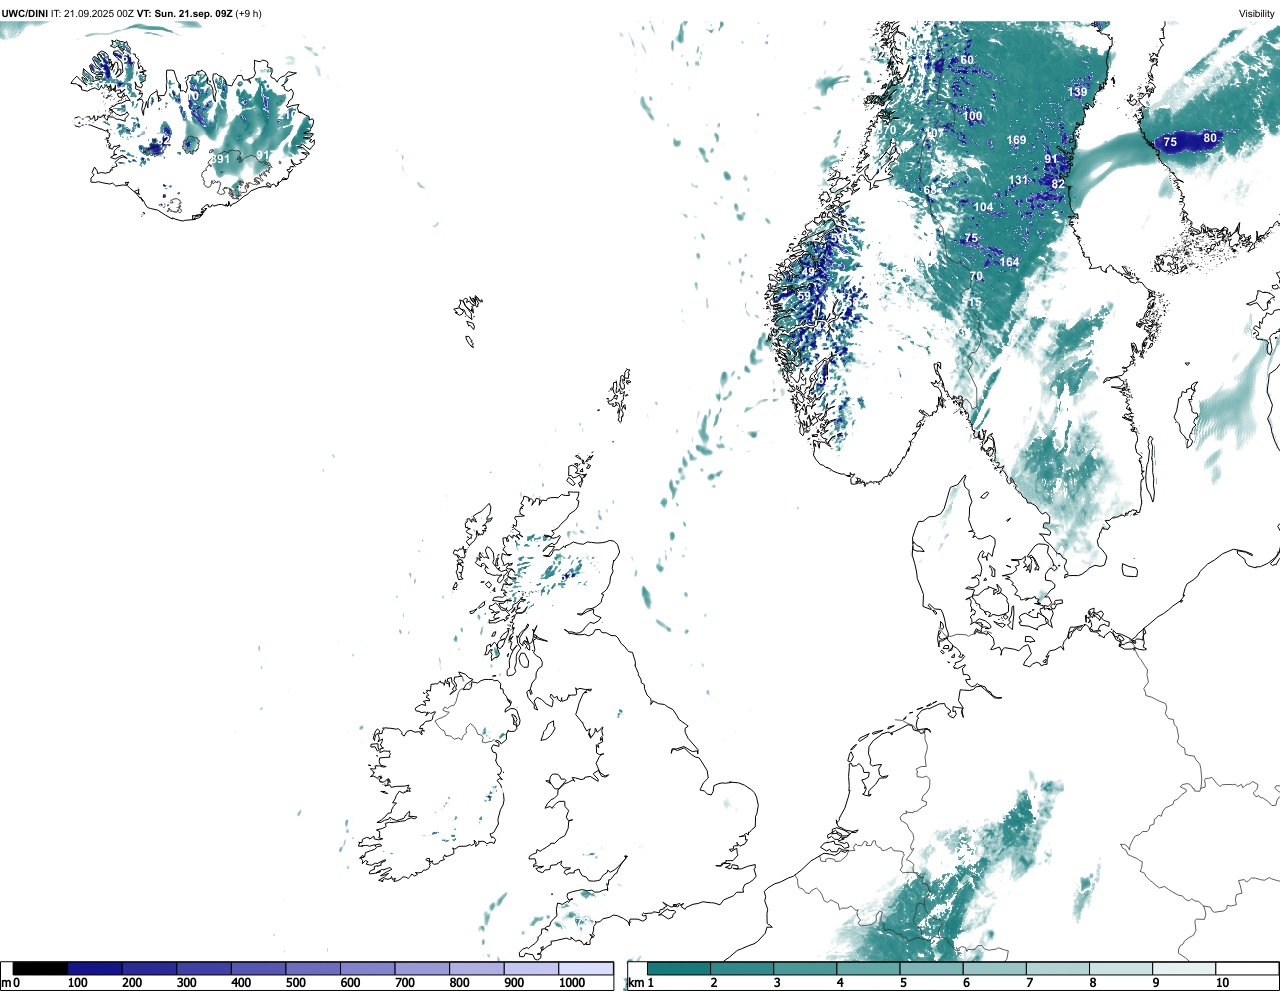
Task: Click the '1000' tick on meter legend
Action: point(572,983)
